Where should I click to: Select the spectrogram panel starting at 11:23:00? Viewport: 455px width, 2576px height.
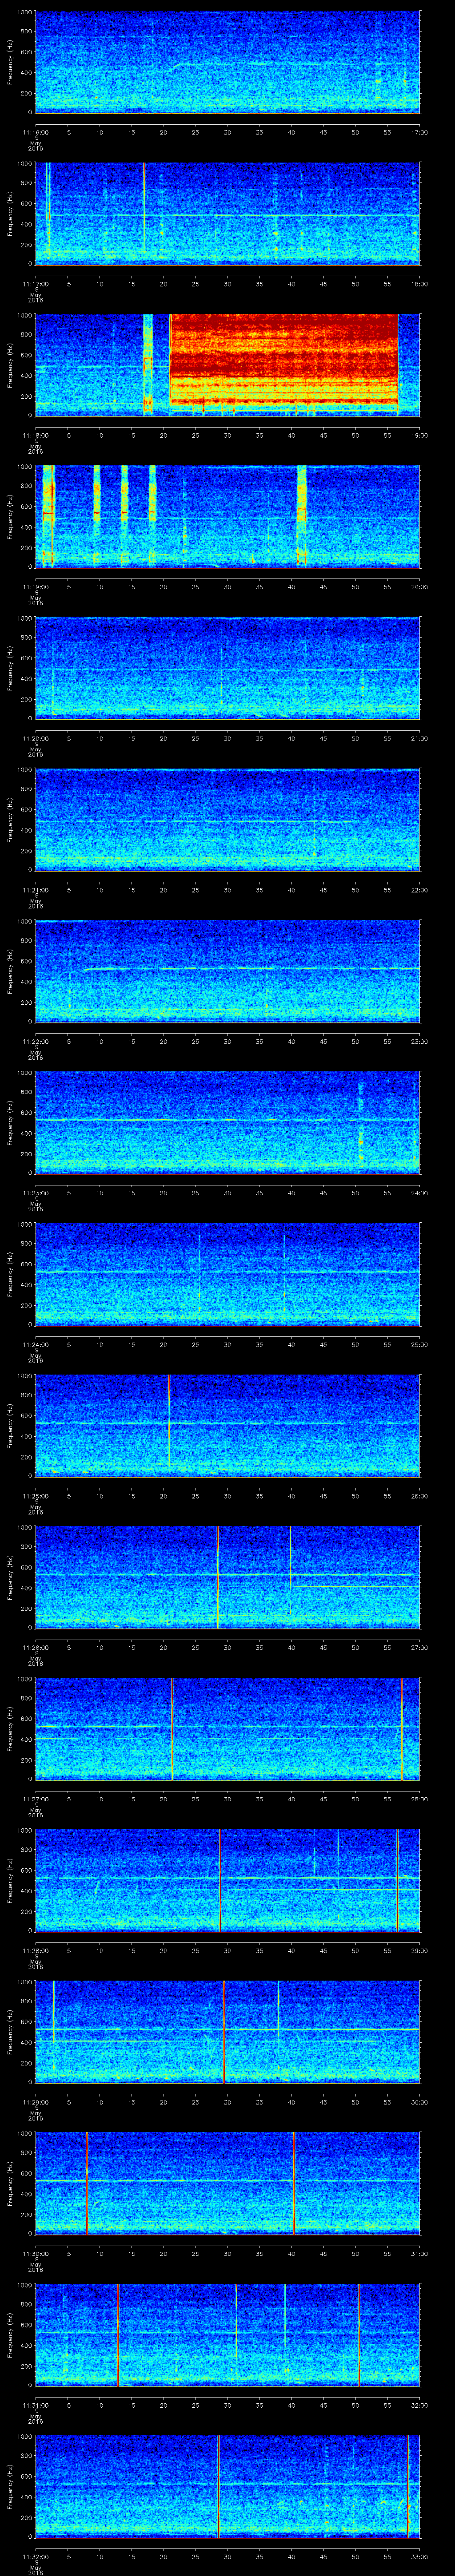tap(227, 1122)
